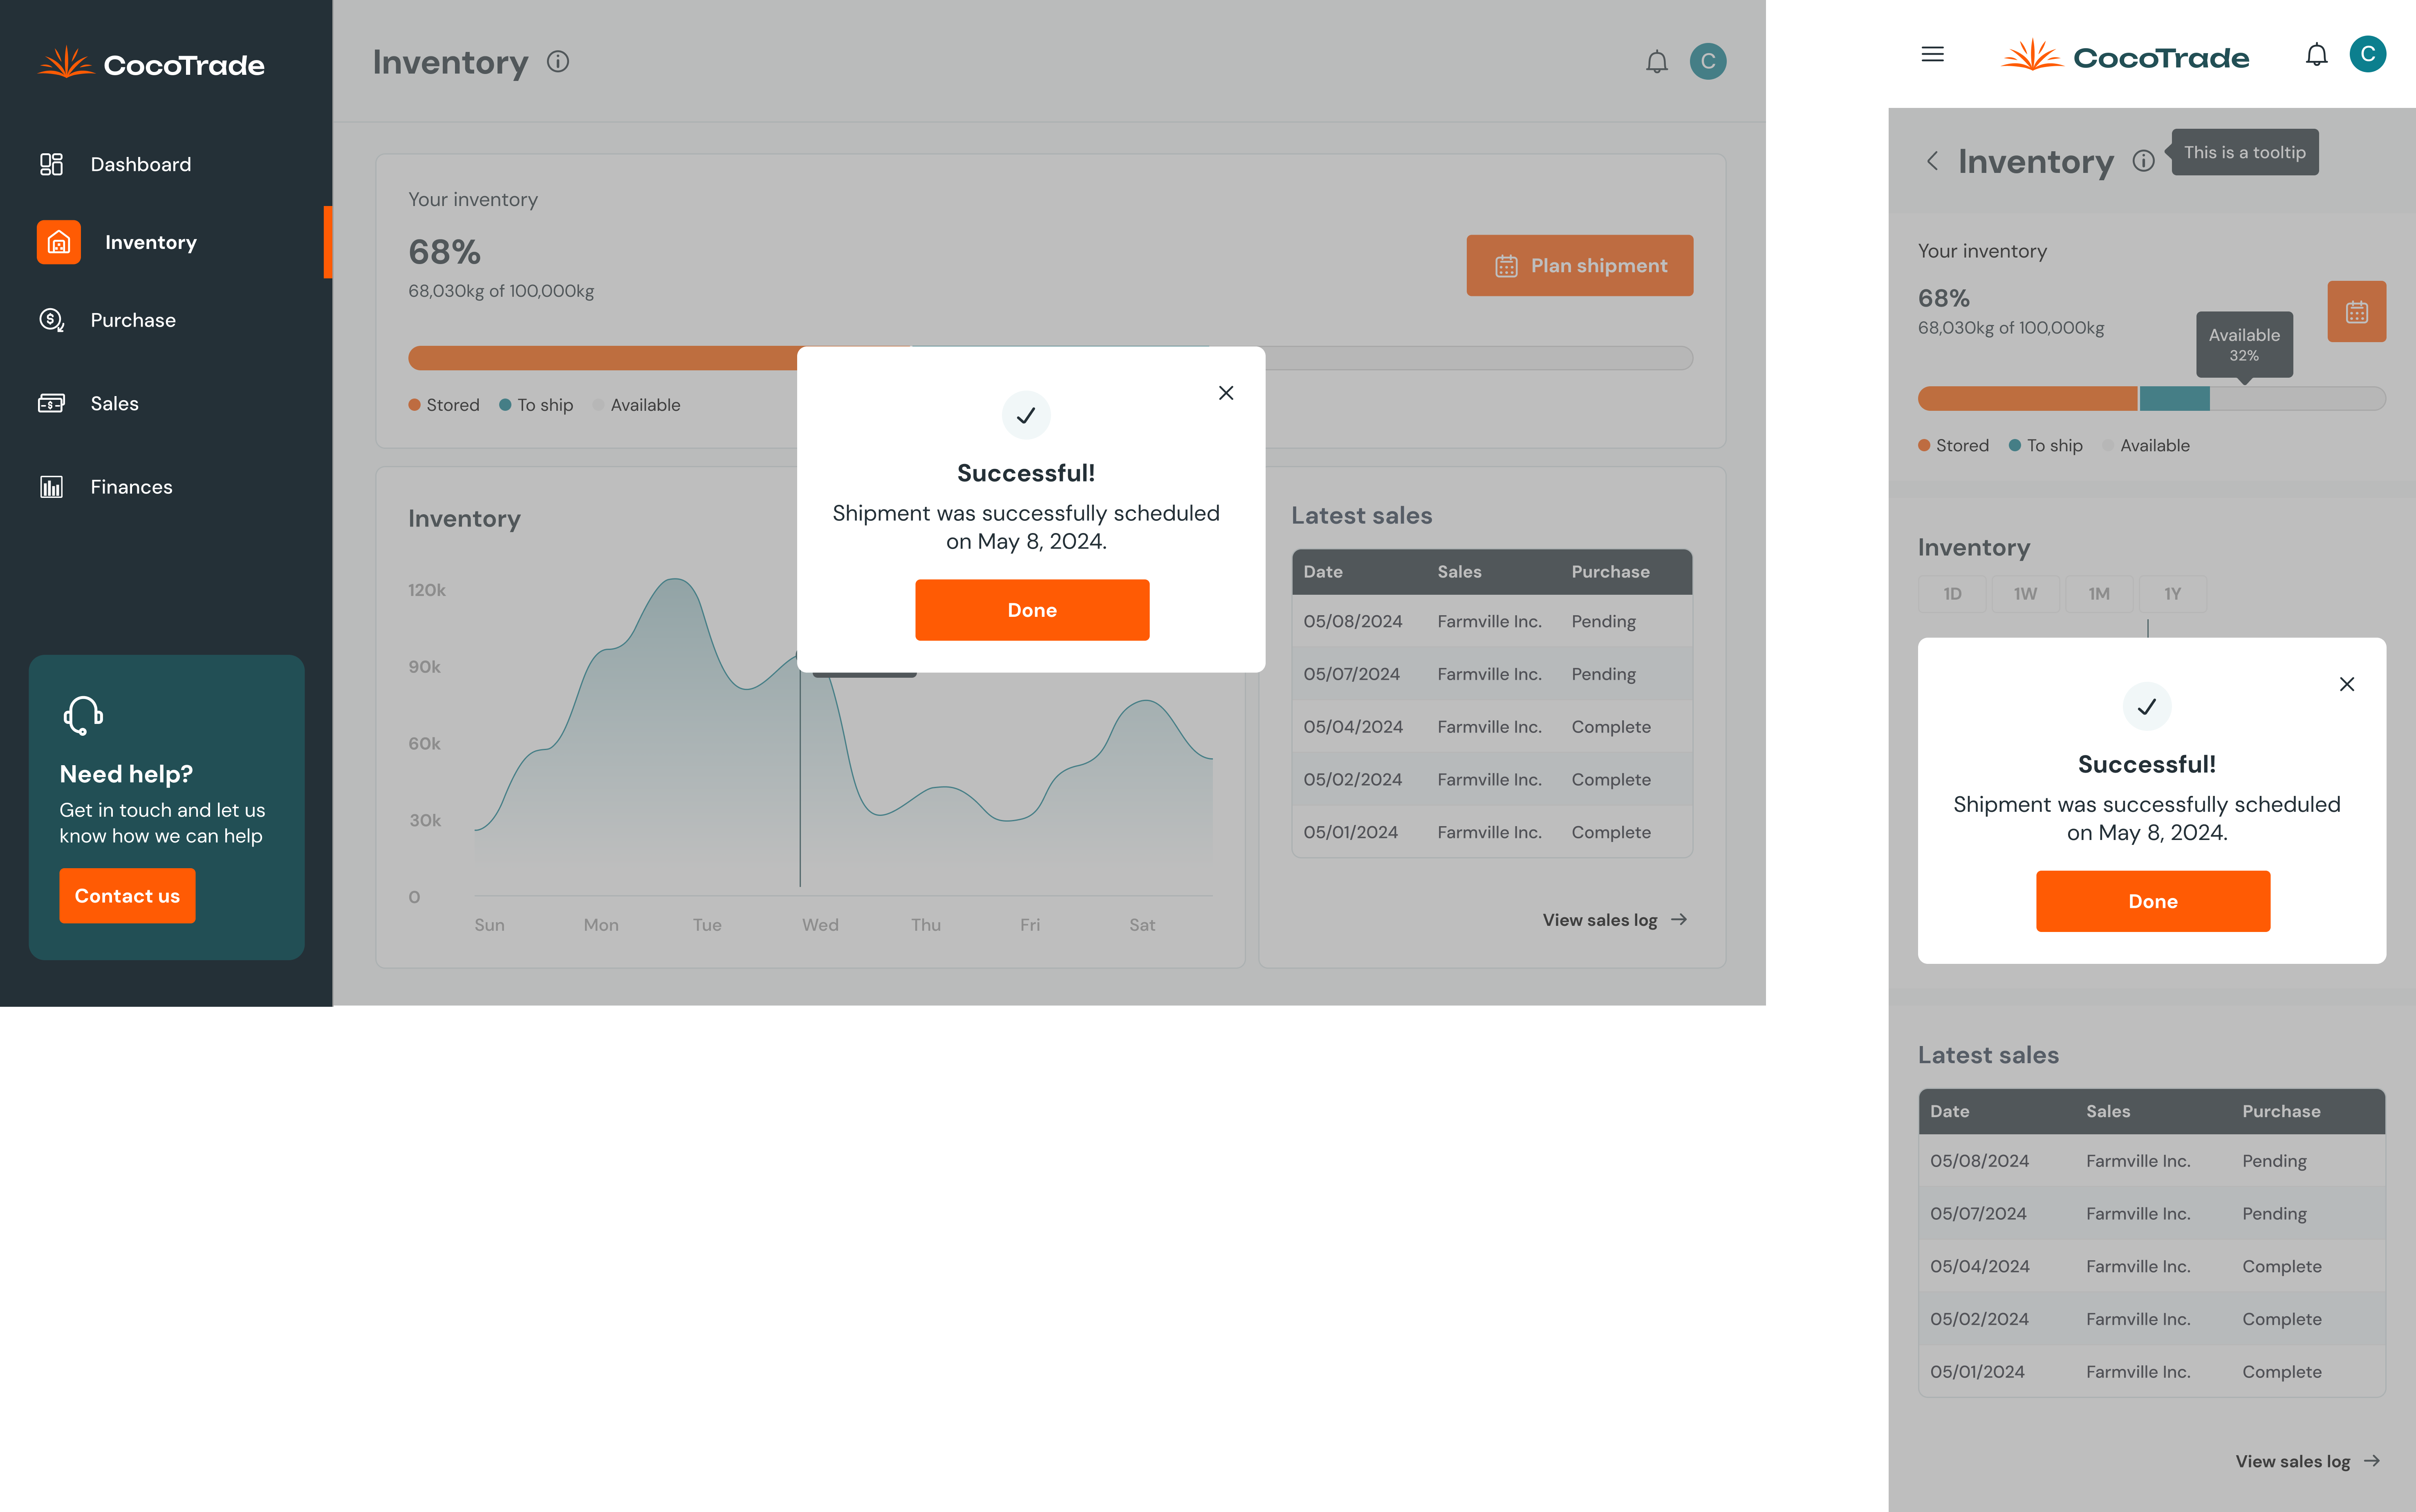Viewport: 2416px width, 1512px height.
Task: Select the 1W range tab
Action: [x=2026, y=594]
